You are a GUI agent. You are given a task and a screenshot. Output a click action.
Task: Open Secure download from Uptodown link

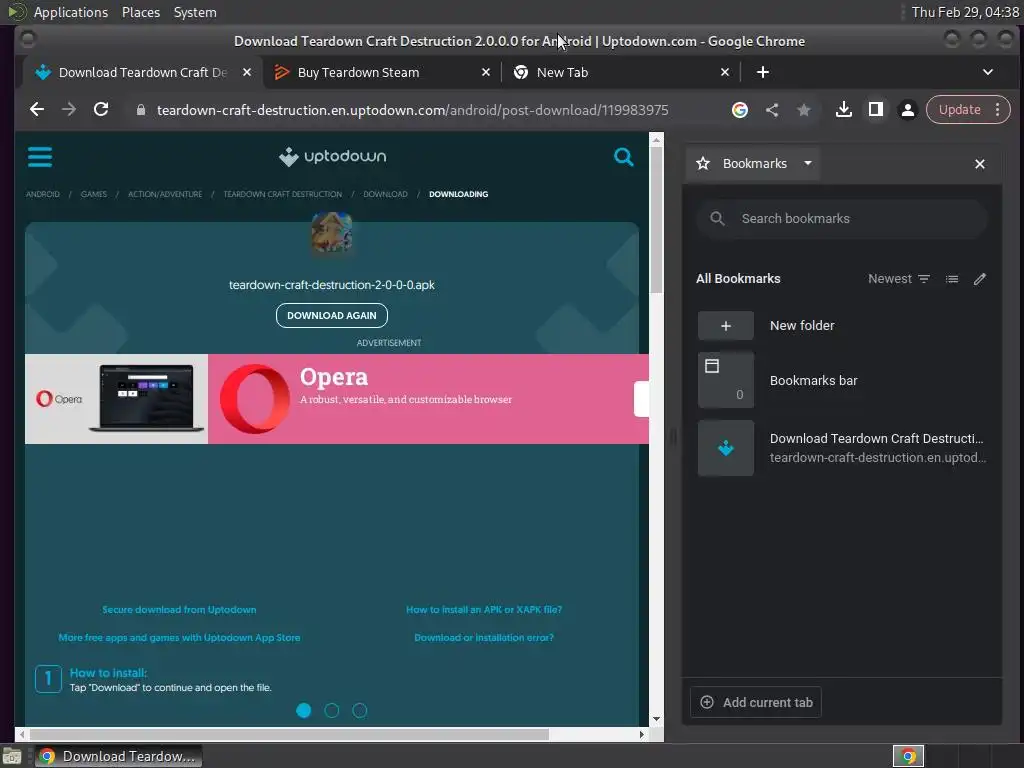tap(179, 609)
